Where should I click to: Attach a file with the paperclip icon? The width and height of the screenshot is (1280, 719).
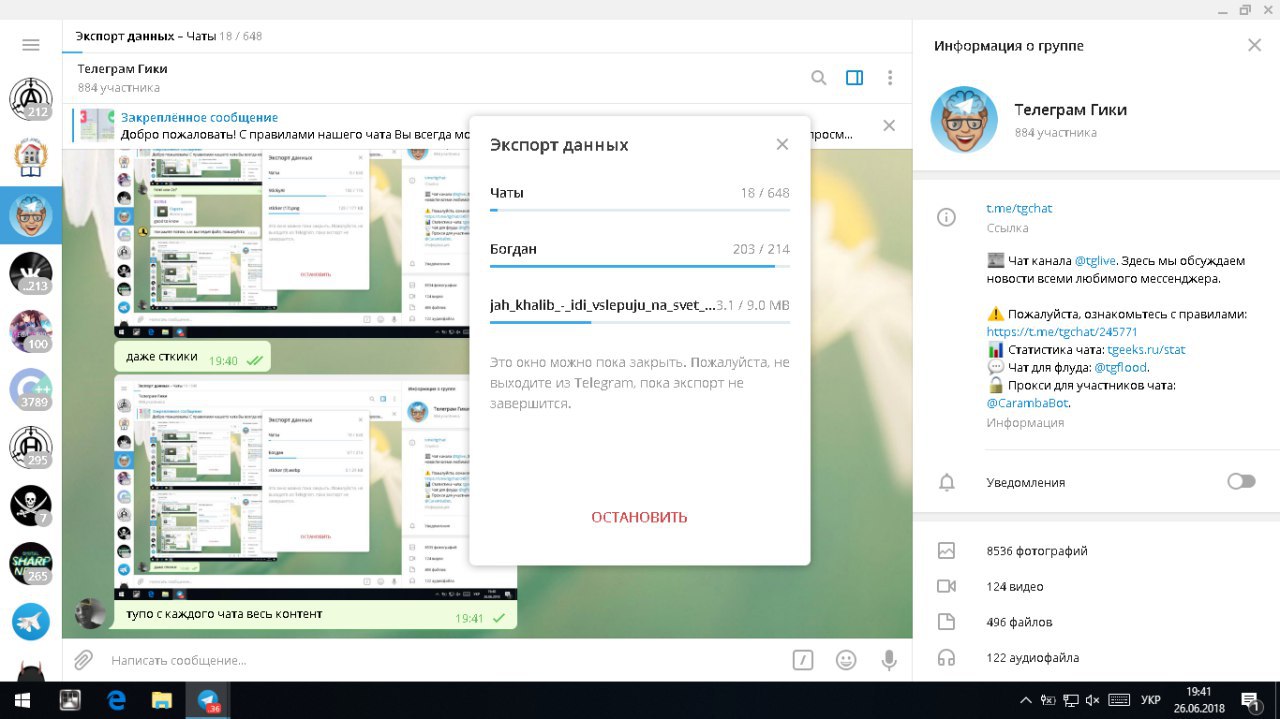click(x=83, y=660)
